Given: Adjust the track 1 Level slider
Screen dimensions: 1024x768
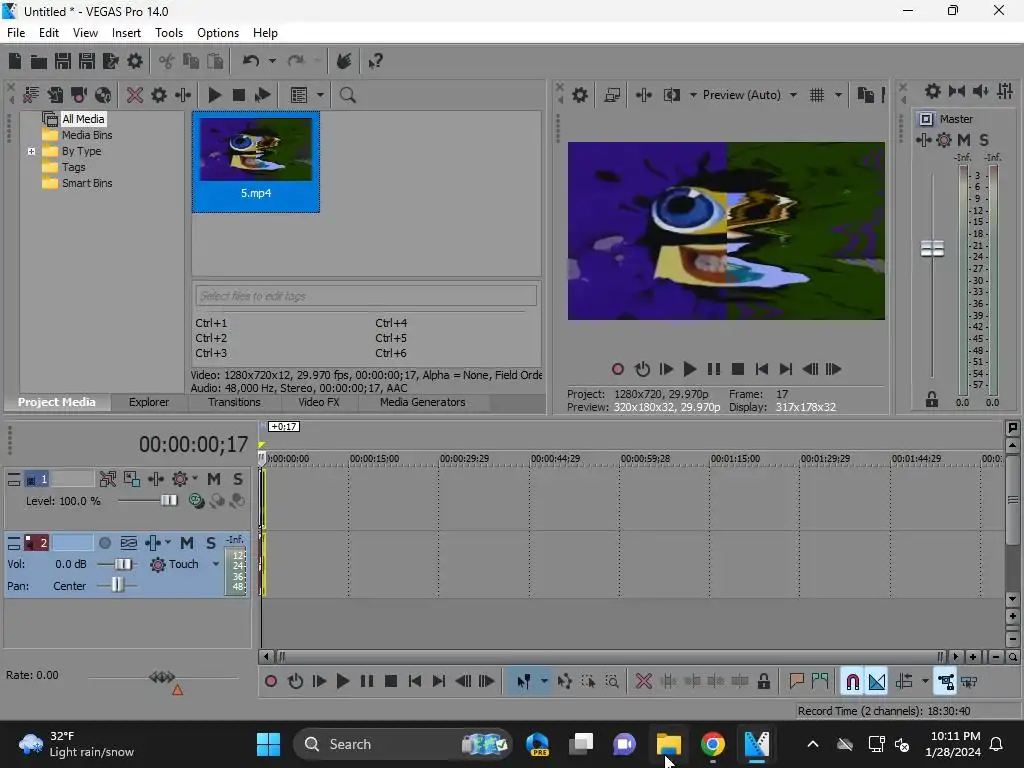Looking at the screenshot, I should tap(168, 500).
